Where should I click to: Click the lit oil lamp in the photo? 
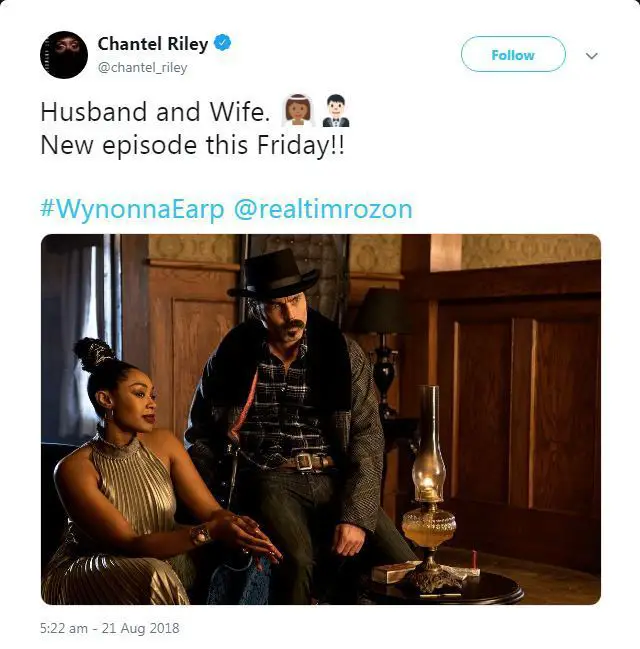429,488
